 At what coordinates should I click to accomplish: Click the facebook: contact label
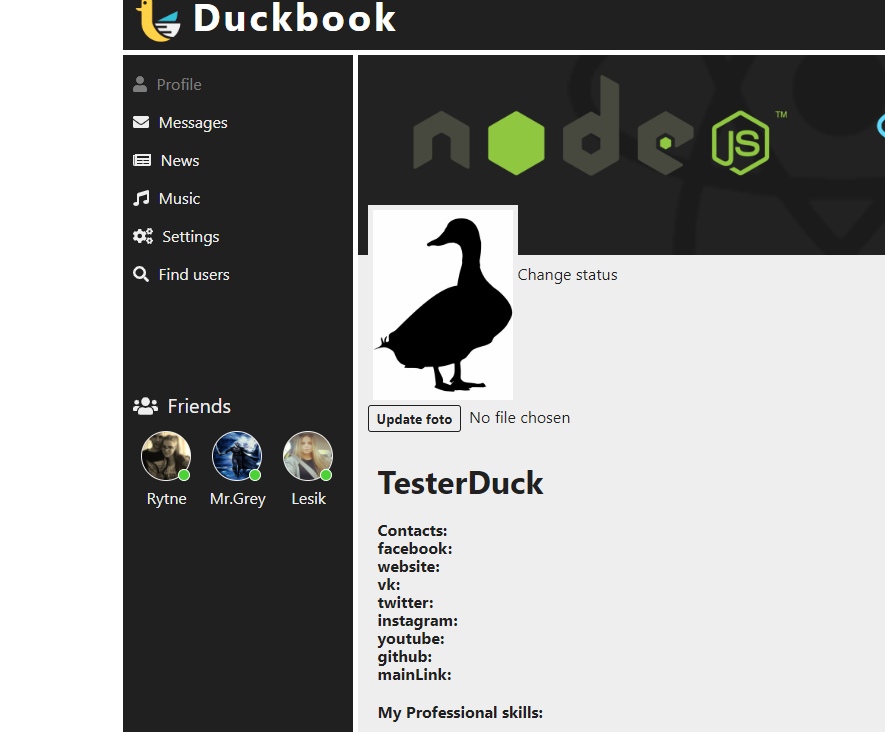[415, 549]
